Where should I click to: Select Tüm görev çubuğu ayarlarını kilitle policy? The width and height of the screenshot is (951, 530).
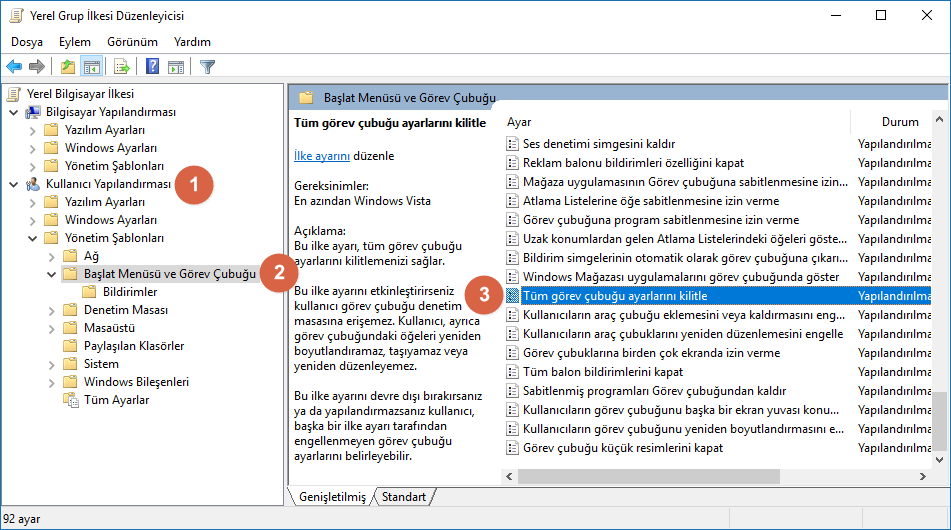(x=717, y=296)
